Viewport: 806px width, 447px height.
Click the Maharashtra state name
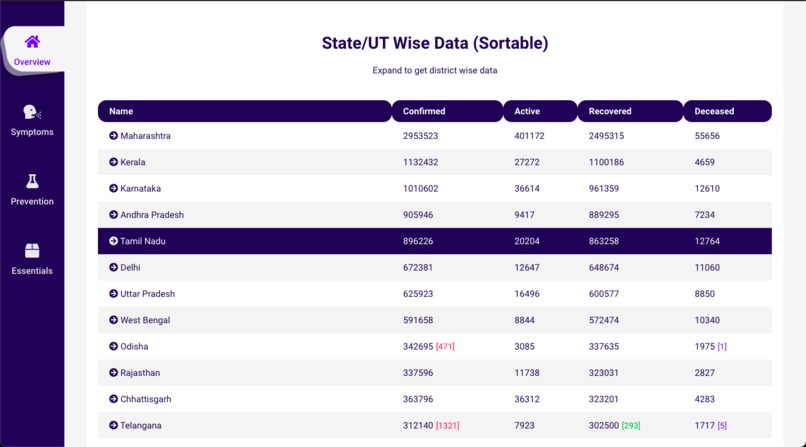pos(145,136)
